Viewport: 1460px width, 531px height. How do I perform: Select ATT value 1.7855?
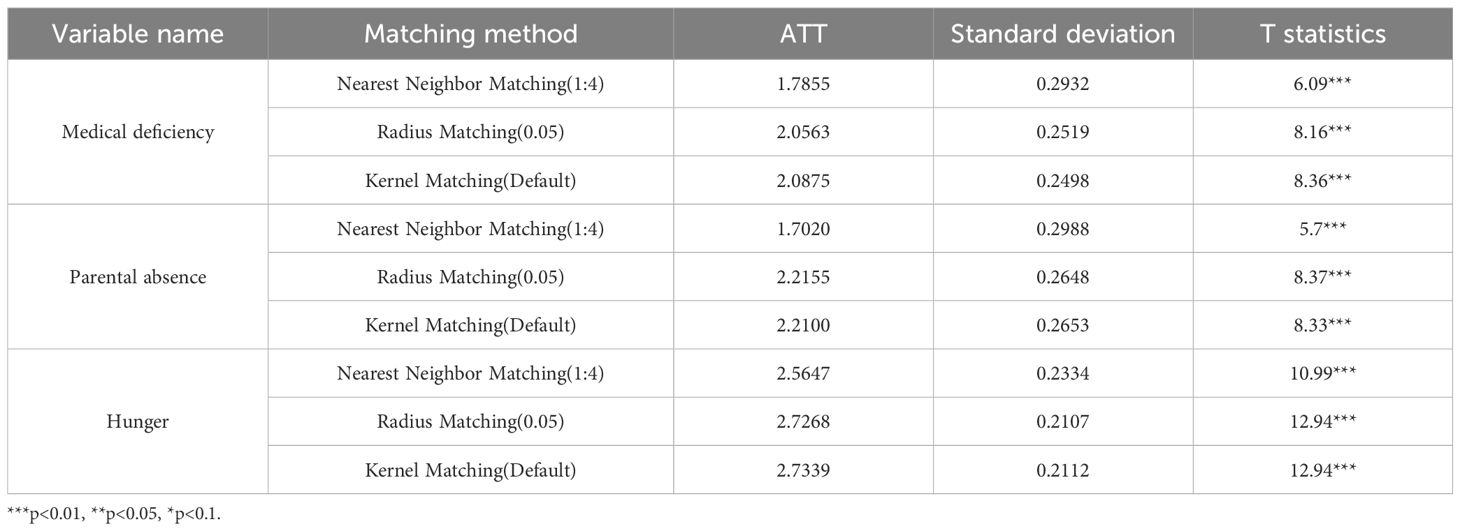802,84
